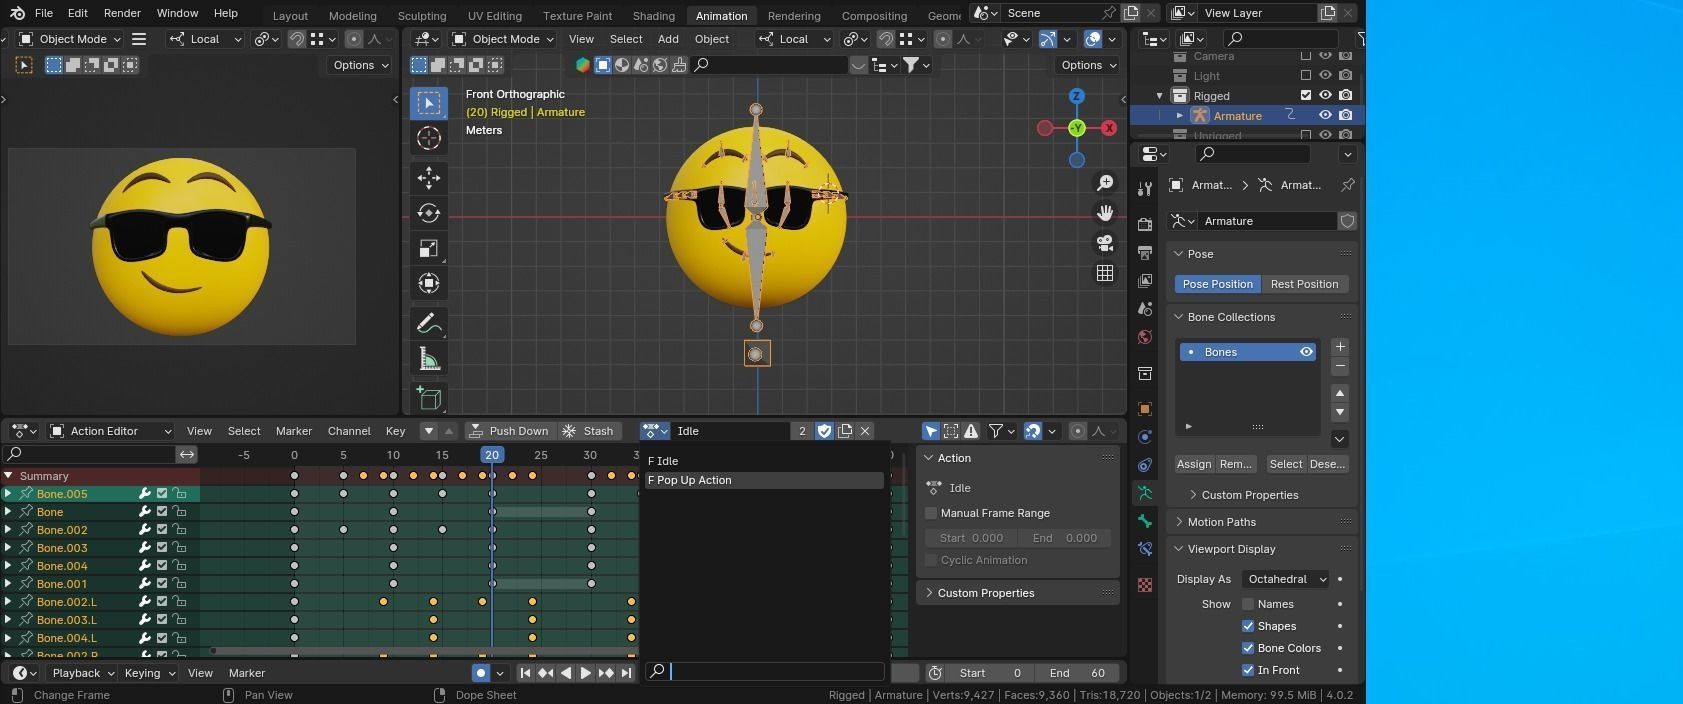1683x704 pixels.
Task: Open the Display As Octahedral dropdown
Action: click(1286, 579)
